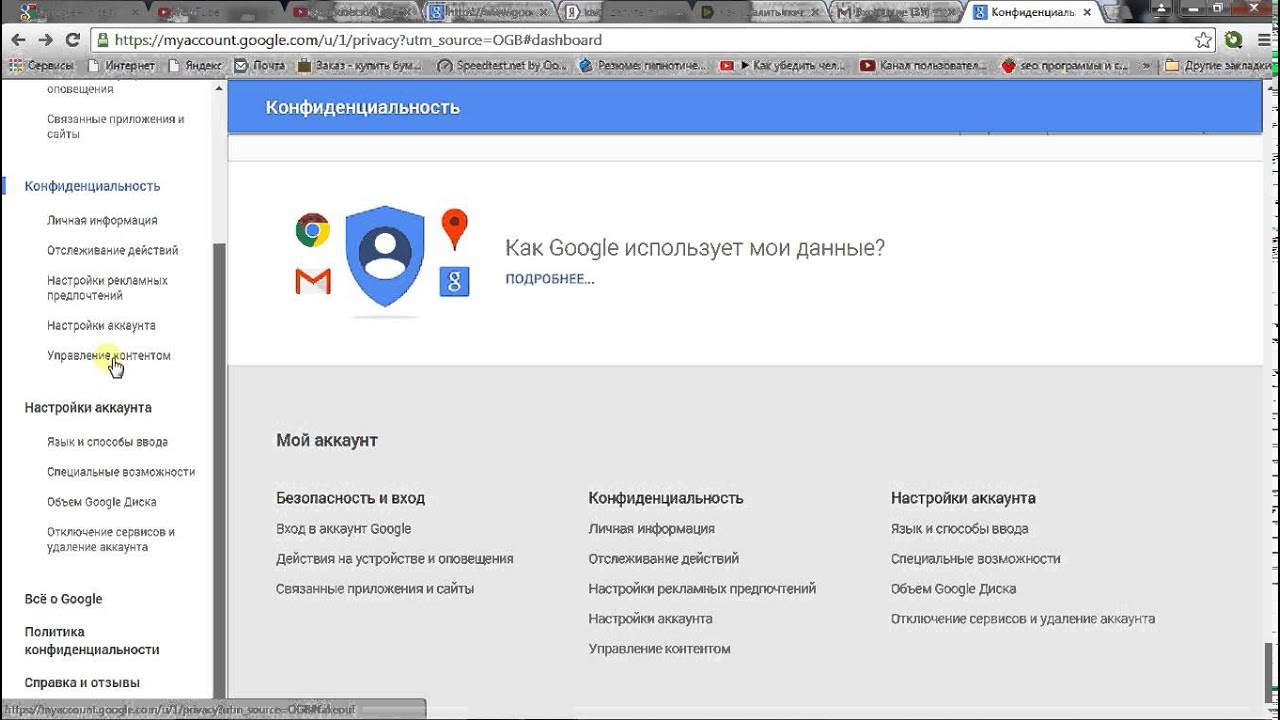Image resolution: width=1280 pixels, height=720 pixels.
Task: Open Отключение сервисов и удаление аккаунта under Мой аккаунт
Action: point(1023,618)
